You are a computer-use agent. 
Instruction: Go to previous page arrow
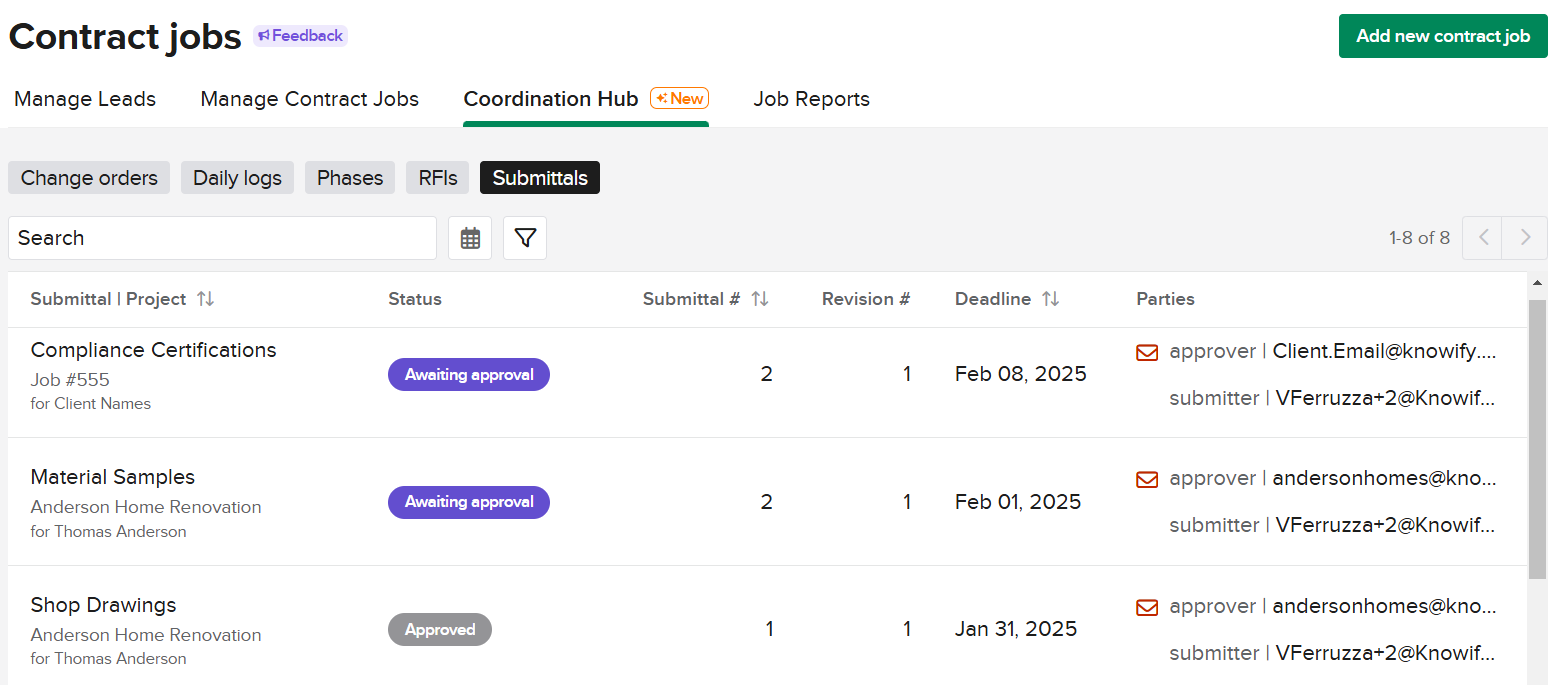tap(1483, 238)
